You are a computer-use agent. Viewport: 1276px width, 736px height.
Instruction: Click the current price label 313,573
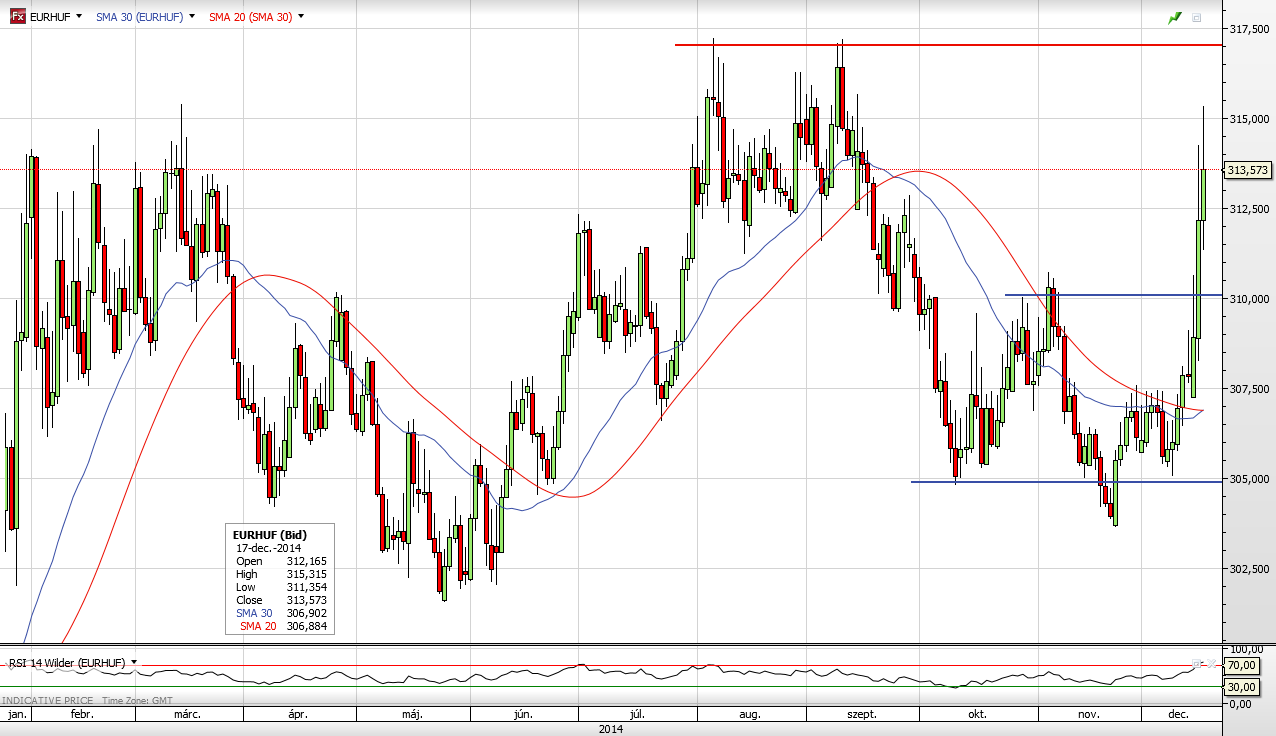click(x=1247, y=170)
